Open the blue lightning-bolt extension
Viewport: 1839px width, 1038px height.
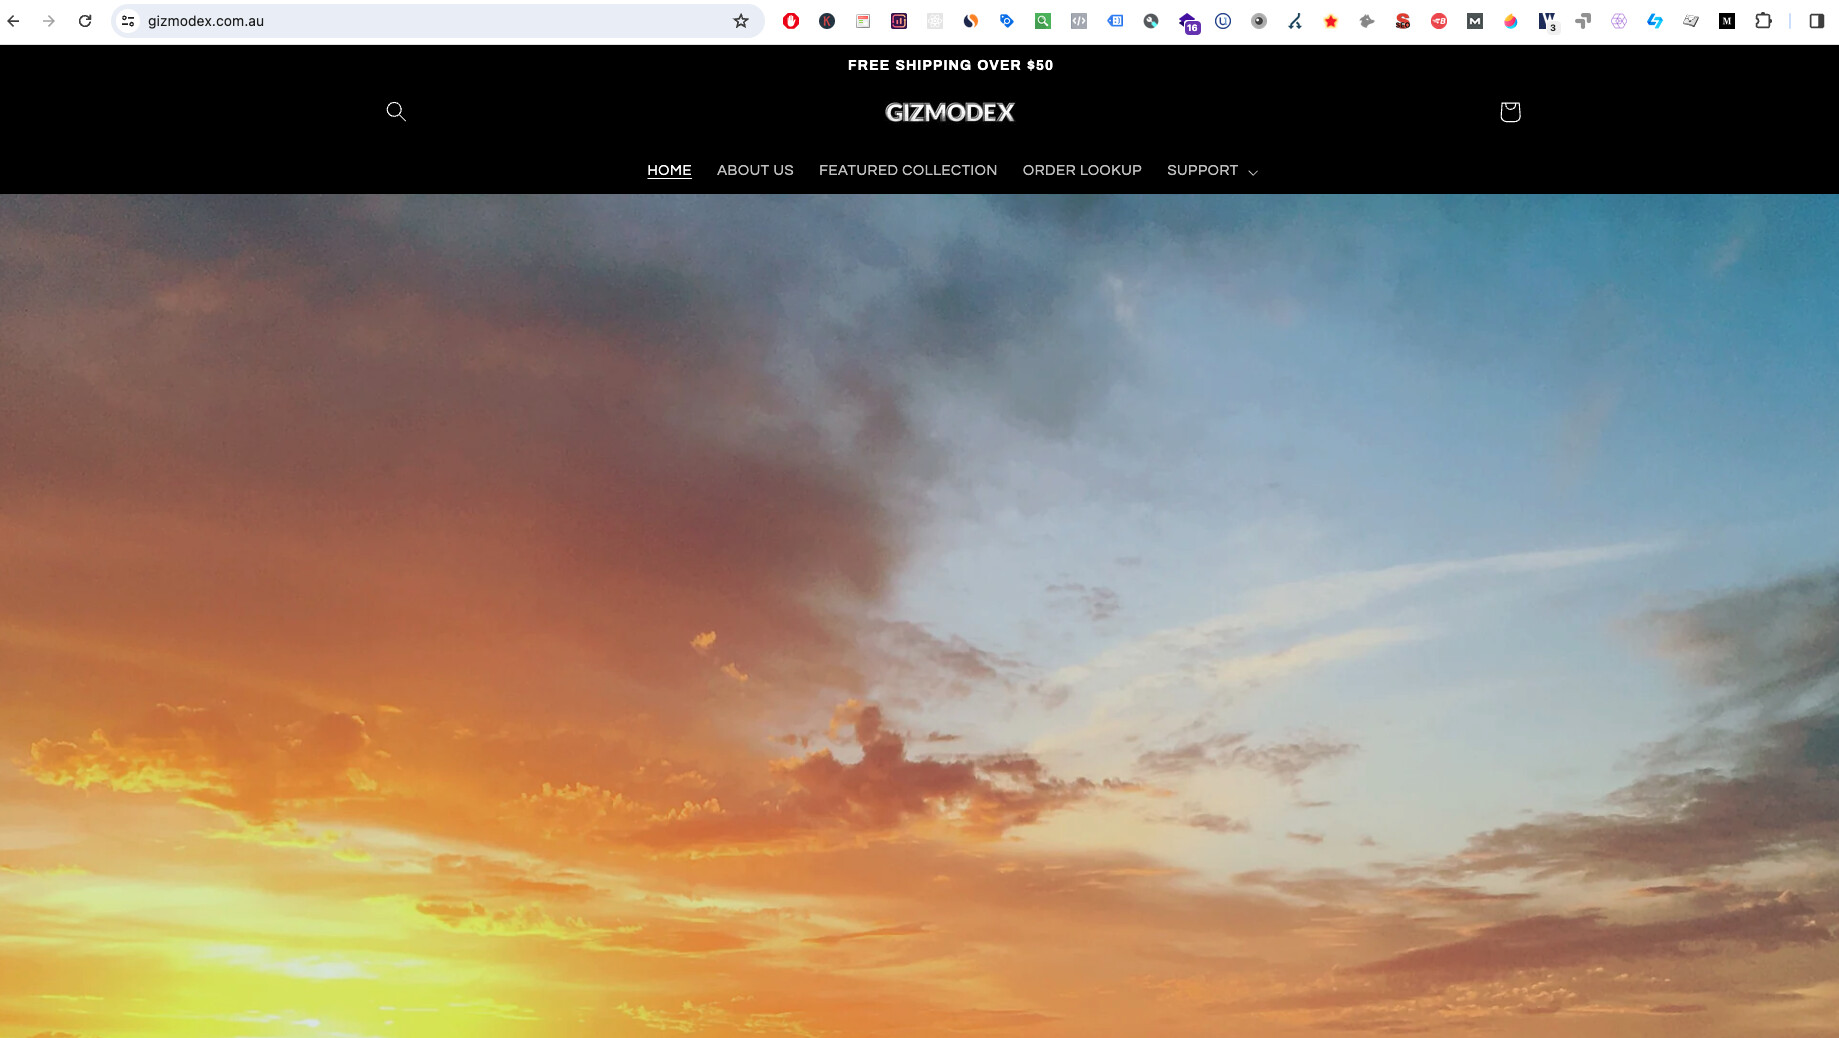pos(1655,21)
